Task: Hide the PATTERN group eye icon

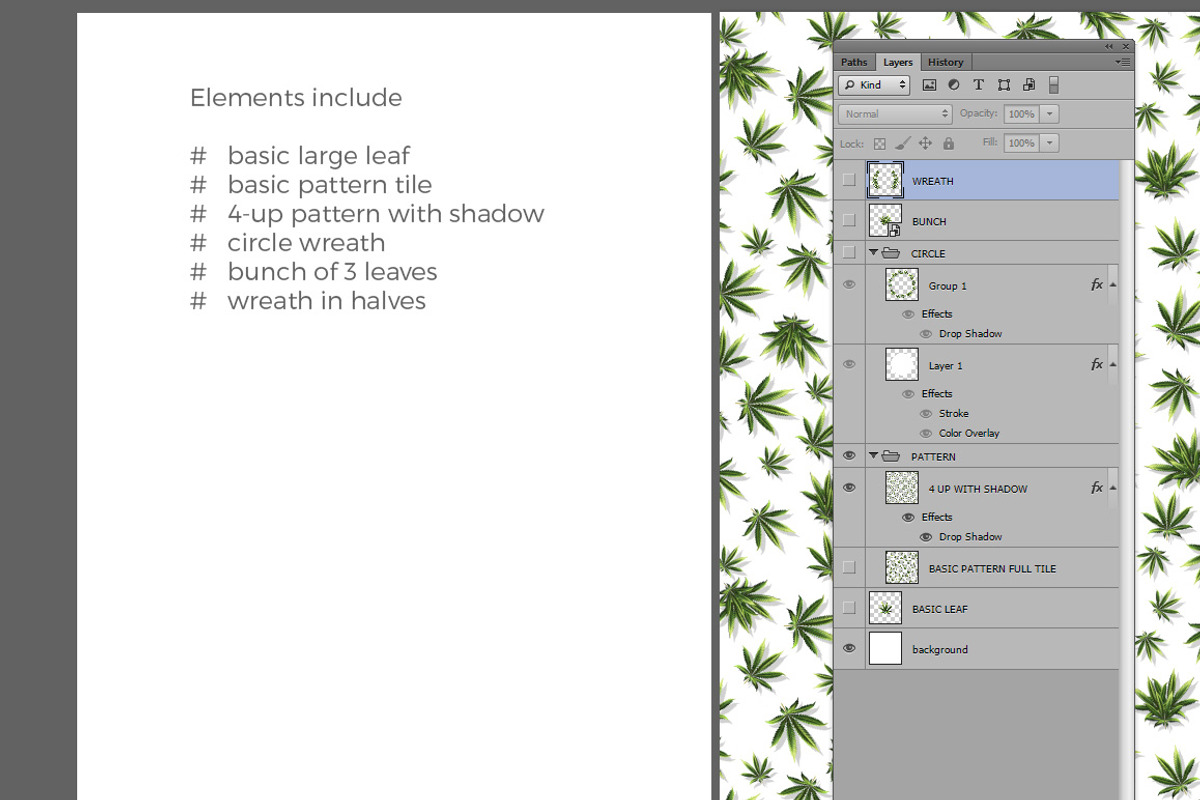Action: click(849, 456)
